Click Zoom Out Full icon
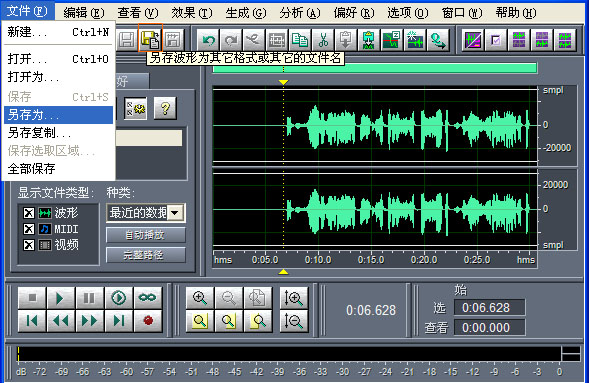This screenshot has height=383, width=589. tap(258, 298)
